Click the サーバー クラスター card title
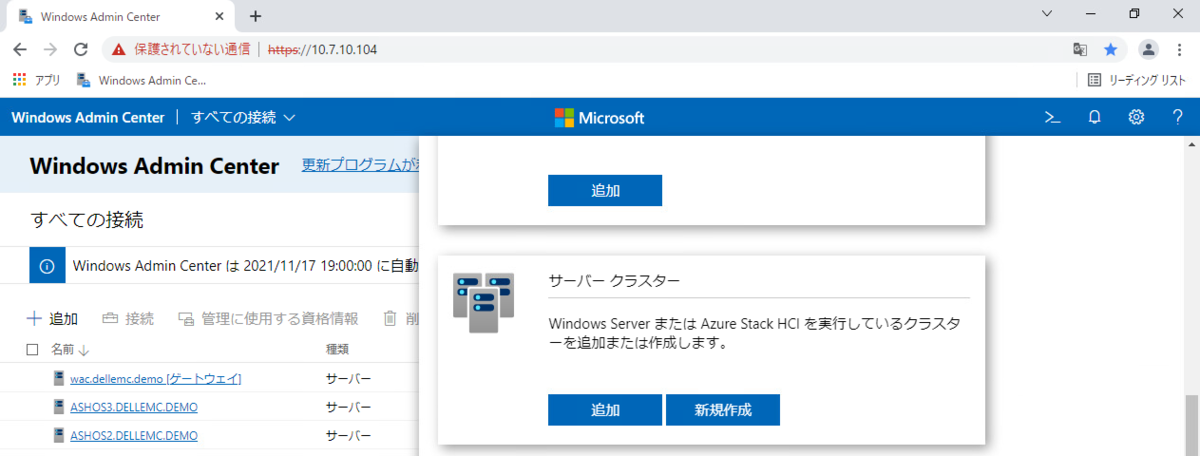1200x456 pixels. coord(614,279)
